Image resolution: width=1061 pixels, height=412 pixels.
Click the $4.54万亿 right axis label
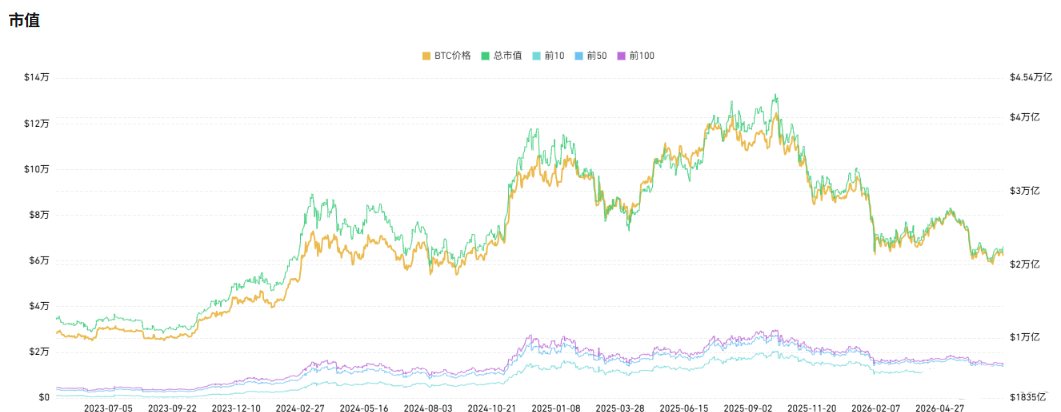click(1031, 78)
